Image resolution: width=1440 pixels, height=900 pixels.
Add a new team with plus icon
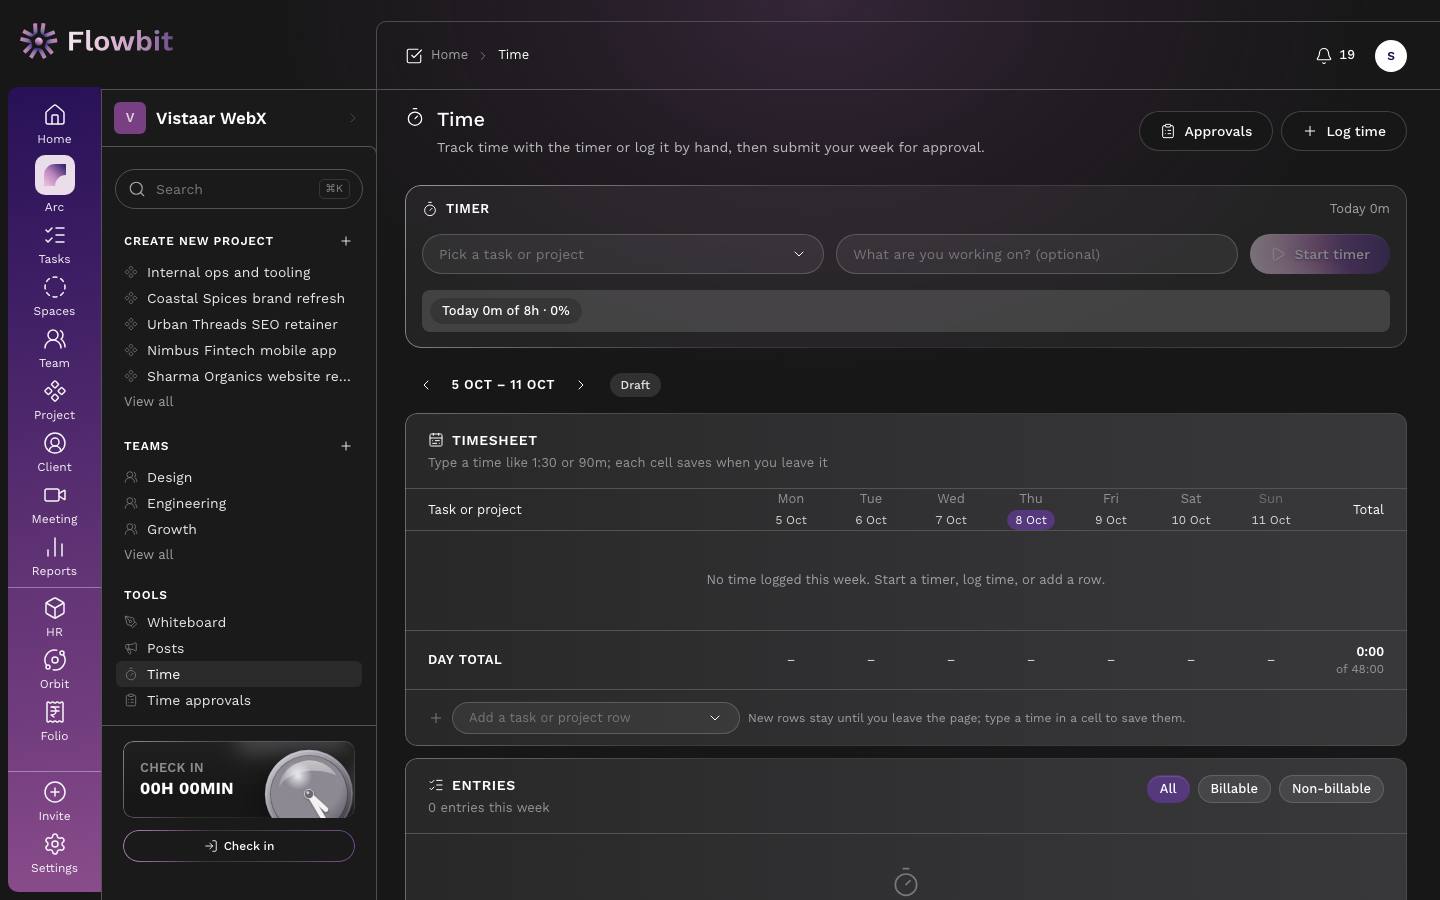tap(346, 446)
